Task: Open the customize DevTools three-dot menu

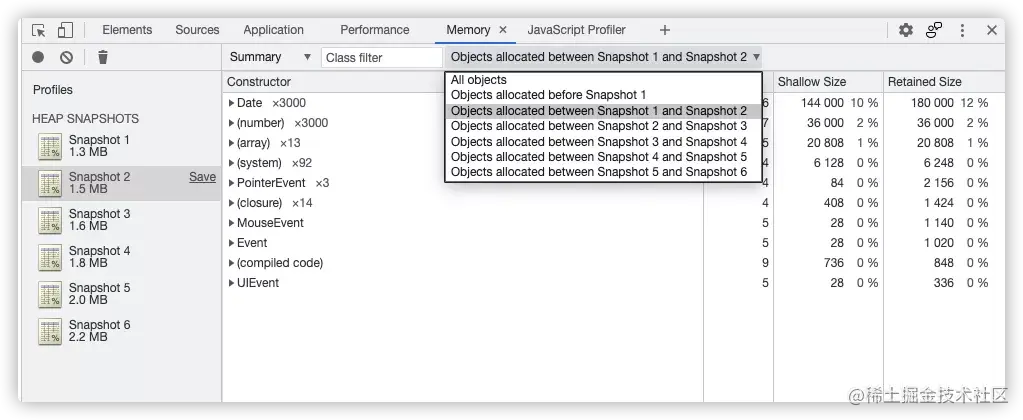Action: coord(962,30)
